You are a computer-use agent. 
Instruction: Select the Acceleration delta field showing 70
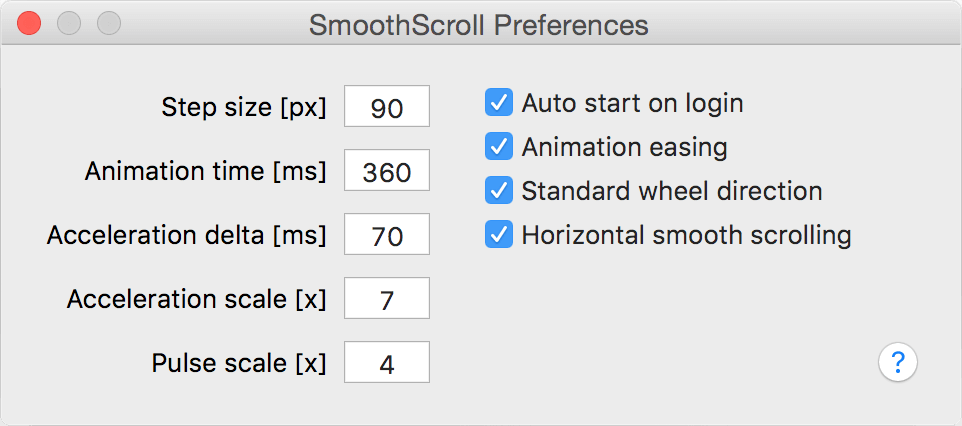point(387,236)
